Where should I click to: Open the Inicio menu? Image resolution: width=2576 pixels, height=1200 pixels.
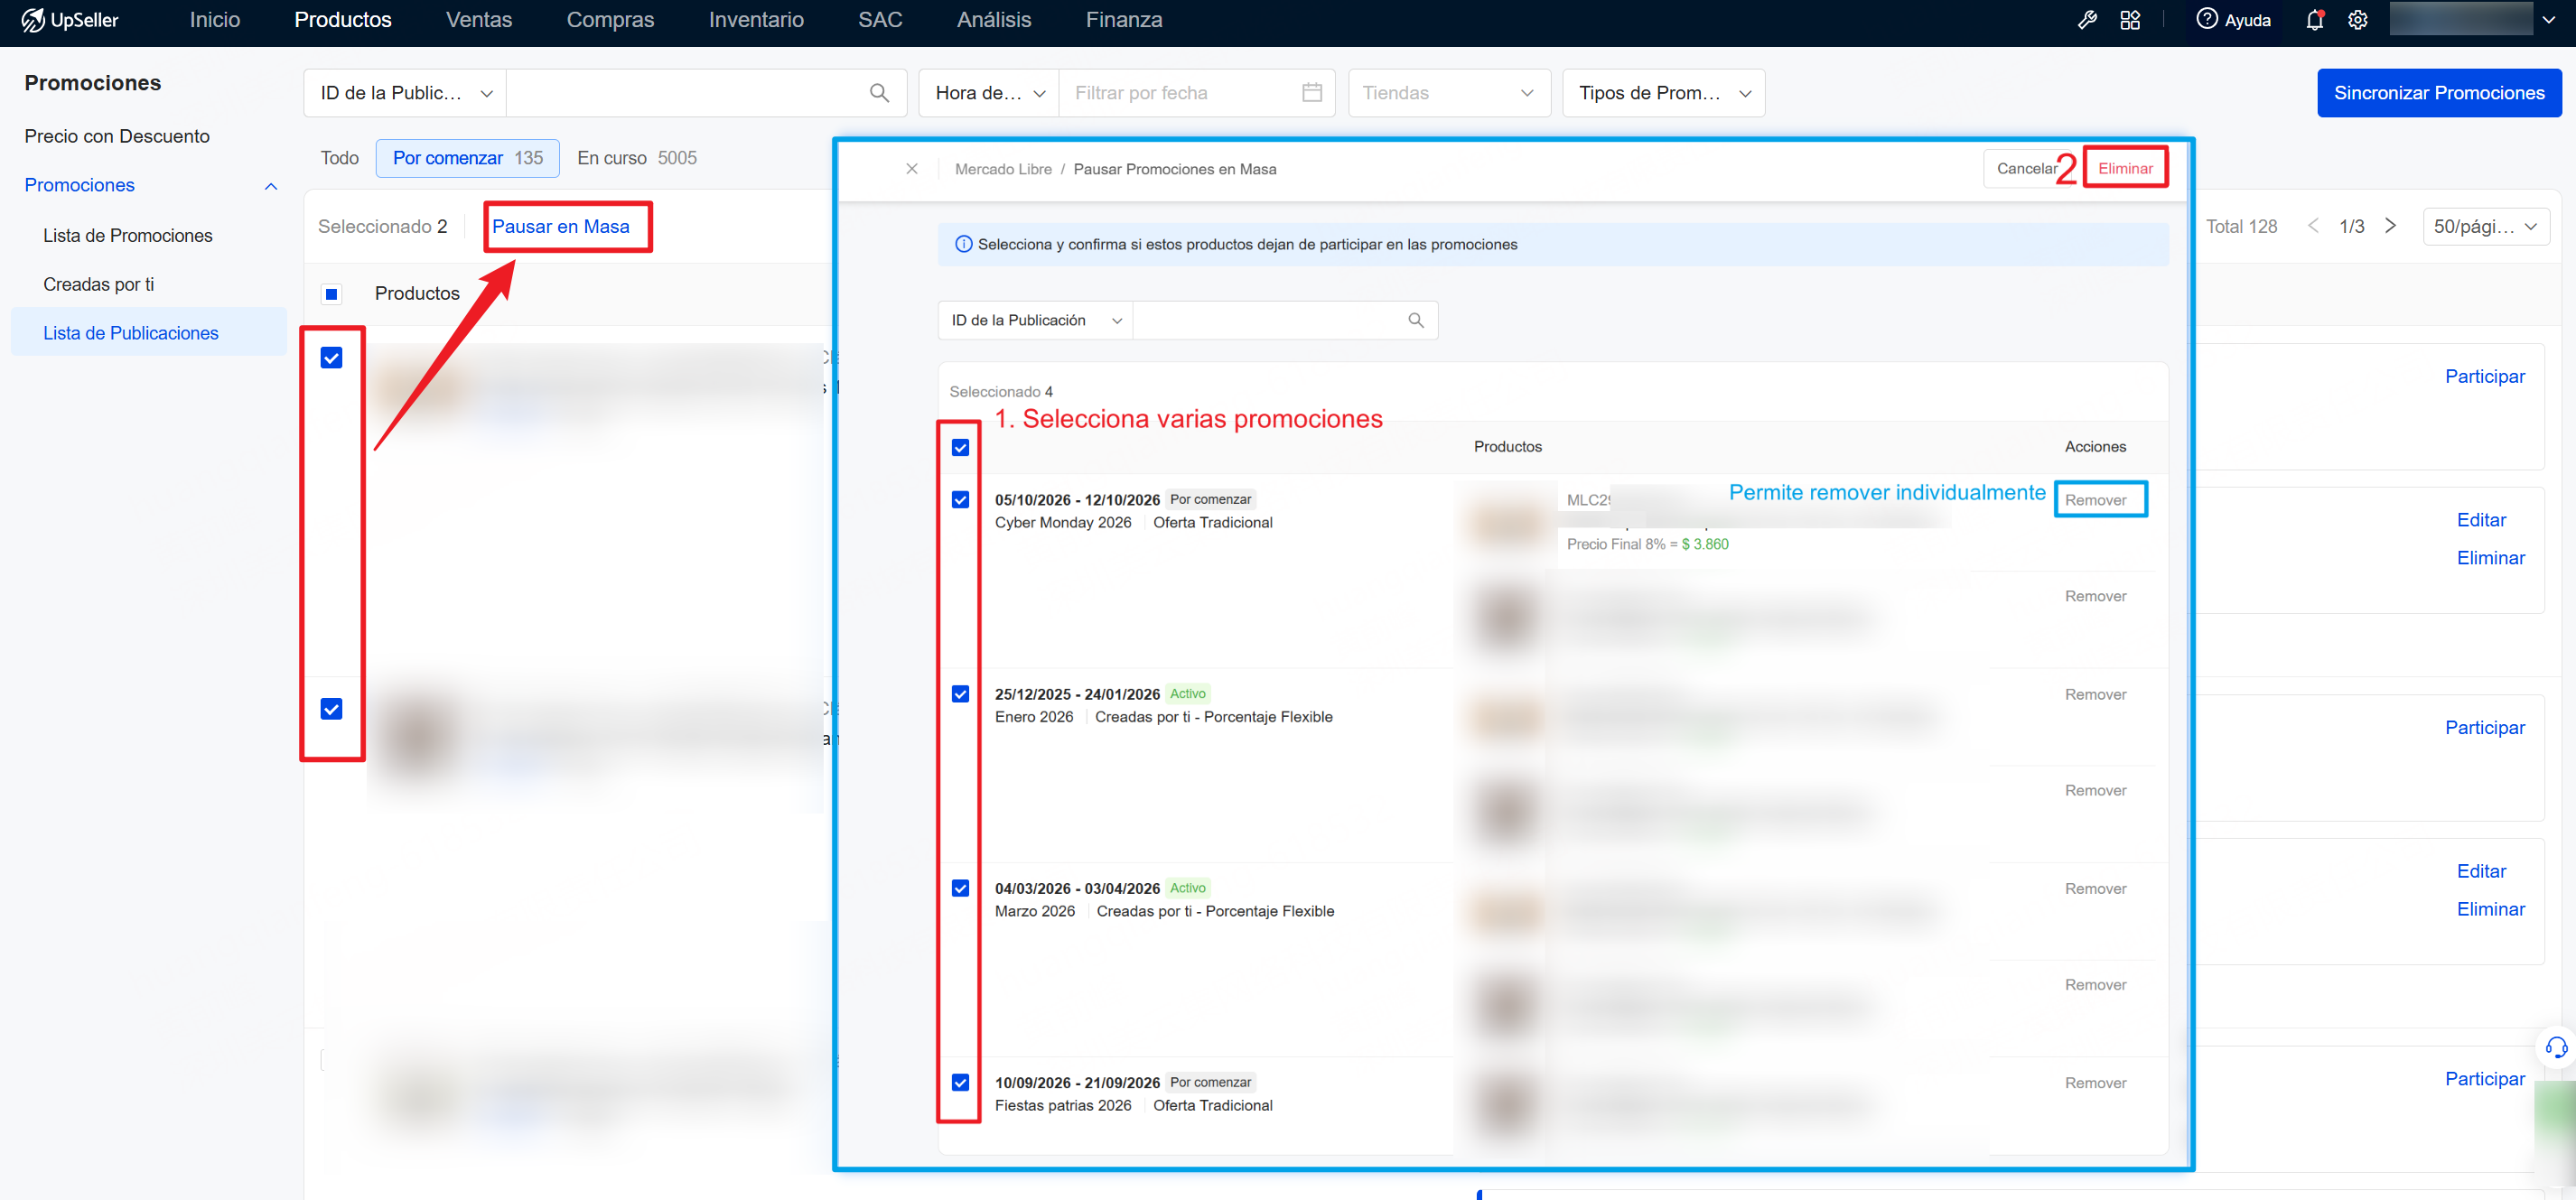(x=215, y=20)
